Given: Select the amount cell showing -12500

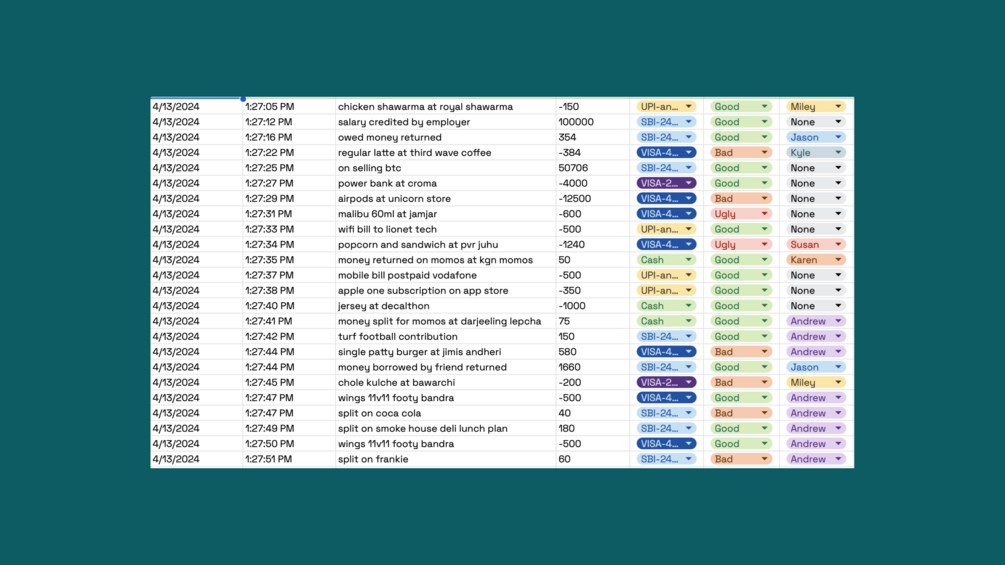Looking at the screenshot, I should point(592,199).
